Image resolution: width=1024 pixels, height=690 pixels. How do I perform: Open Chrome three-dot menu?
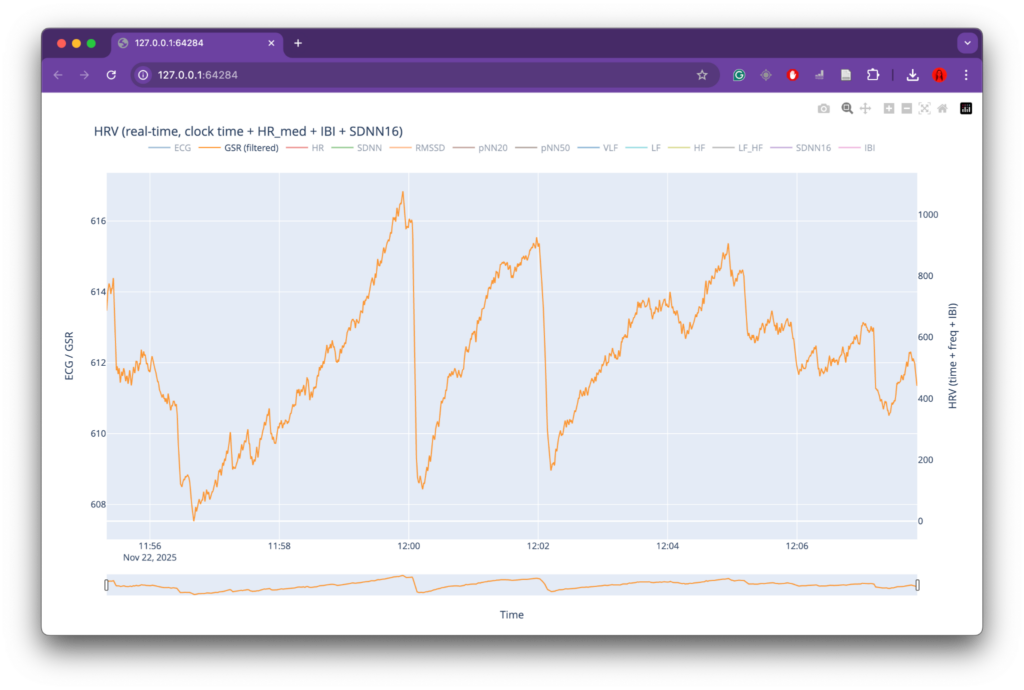[x=966, y=75]
